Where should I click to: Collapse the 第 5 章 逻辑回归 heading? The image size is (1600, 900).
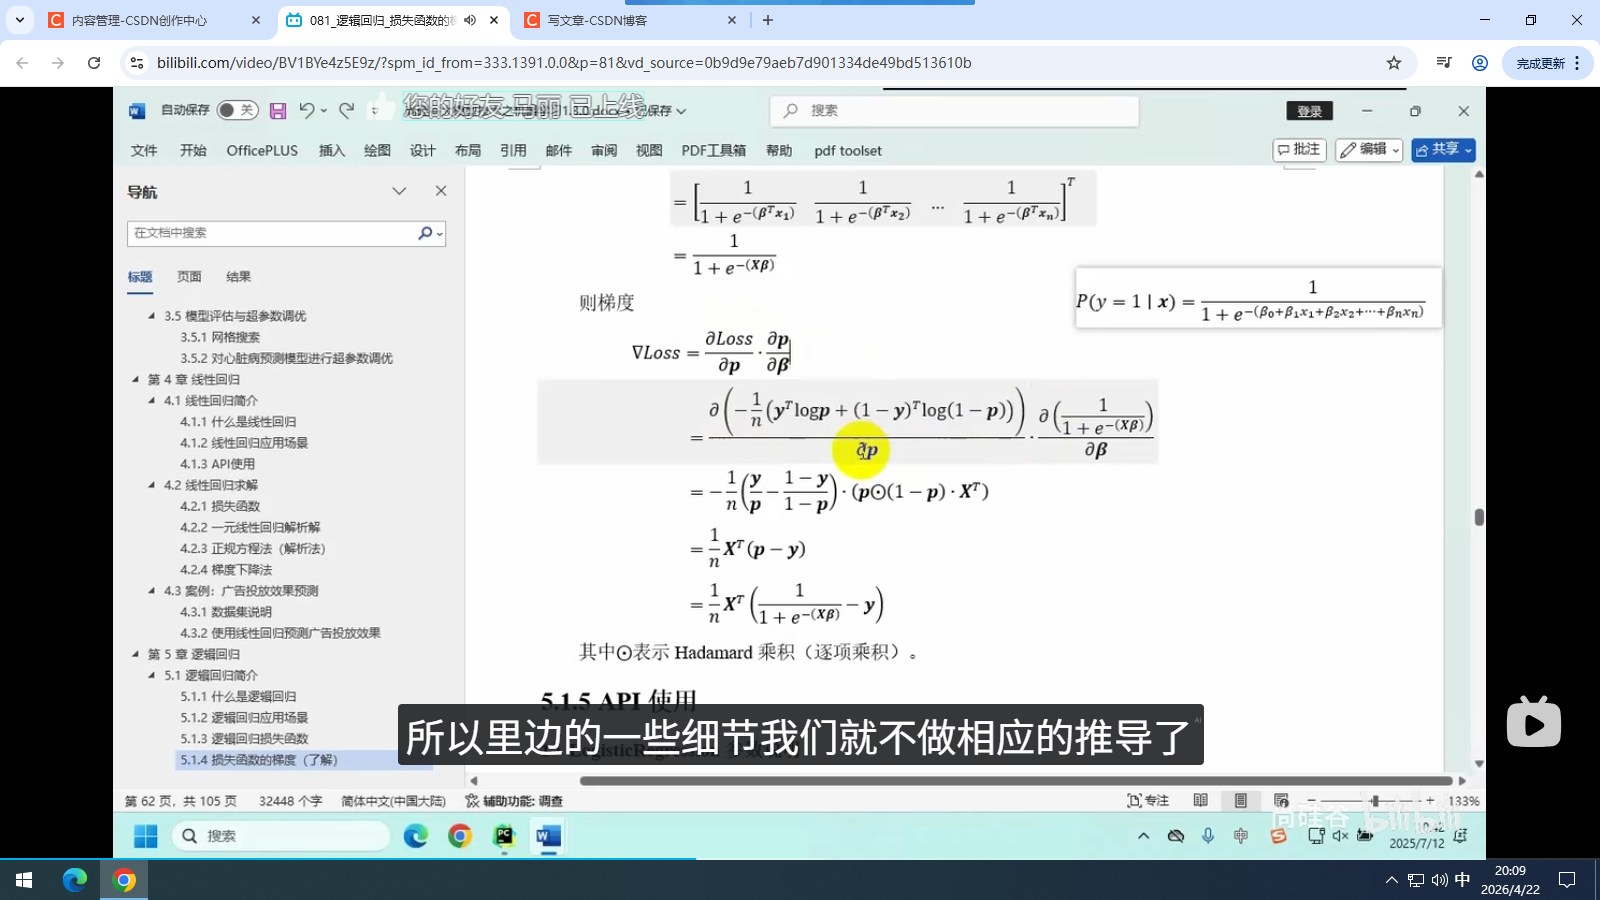pos(136,654)
